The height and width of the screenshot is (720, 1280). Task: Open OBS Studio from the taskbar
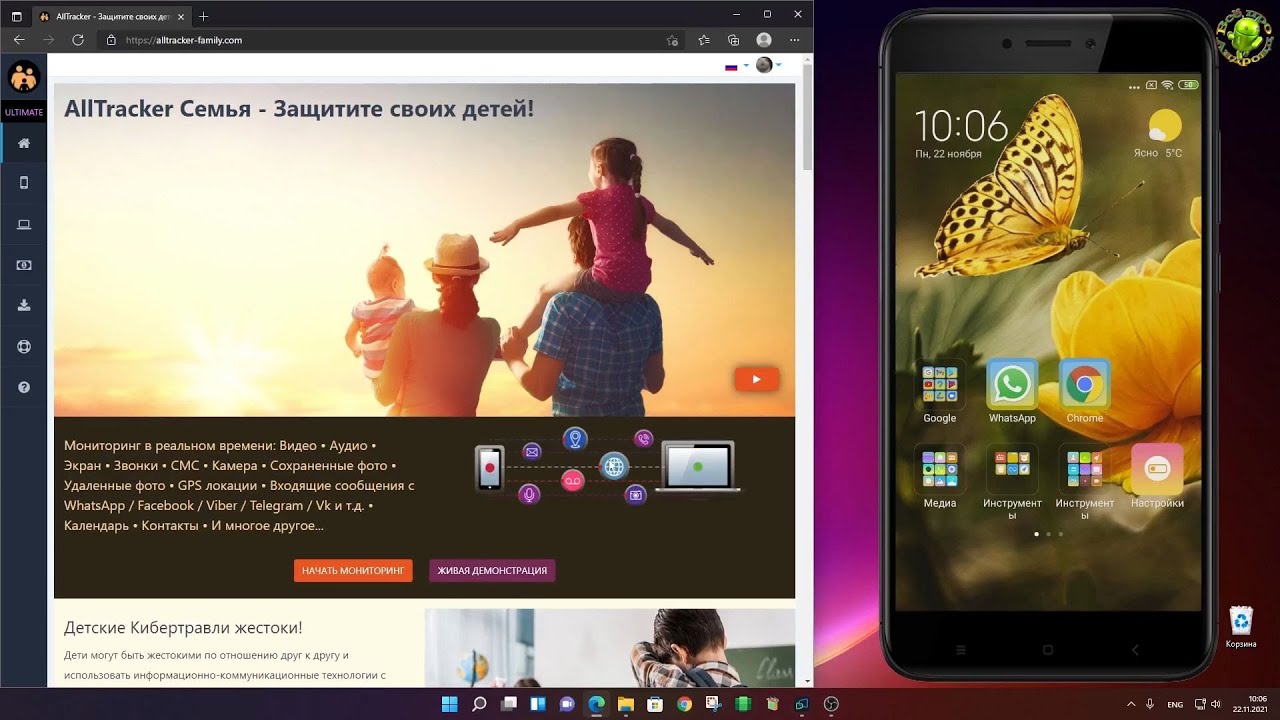point(831,704)
